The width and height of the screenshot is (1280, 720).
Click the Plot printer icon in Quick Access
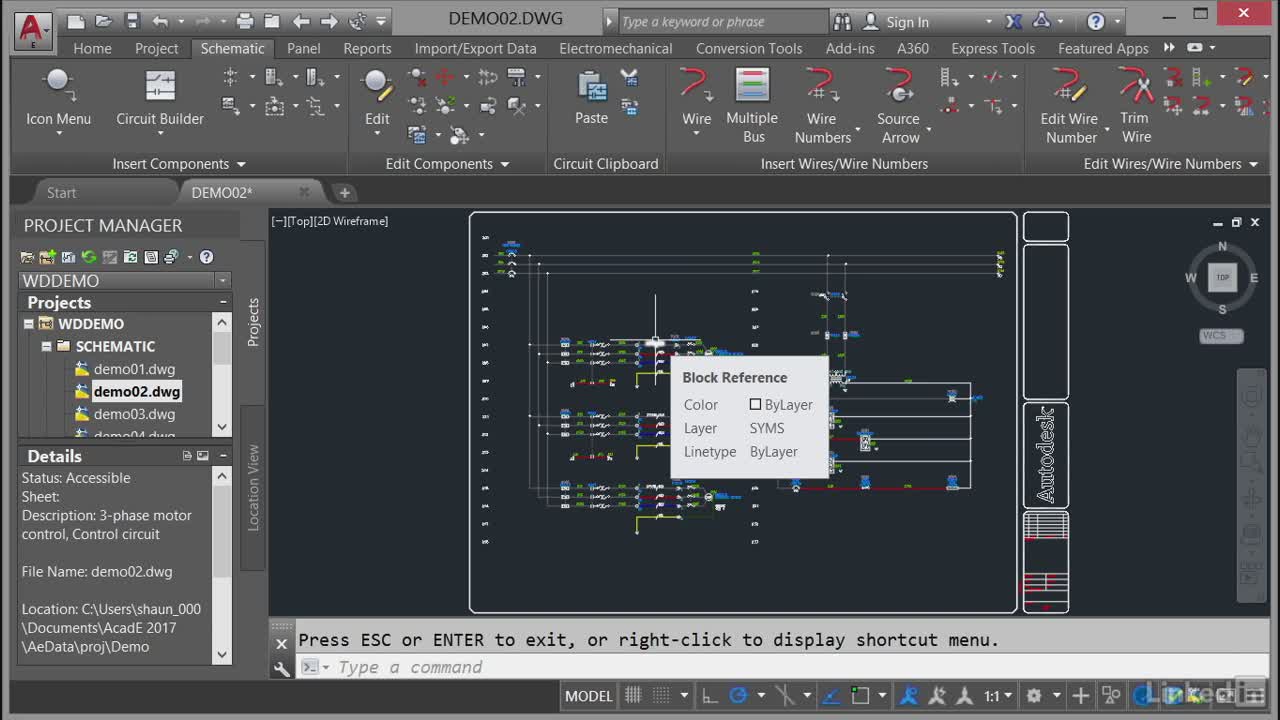coord(245,21)
